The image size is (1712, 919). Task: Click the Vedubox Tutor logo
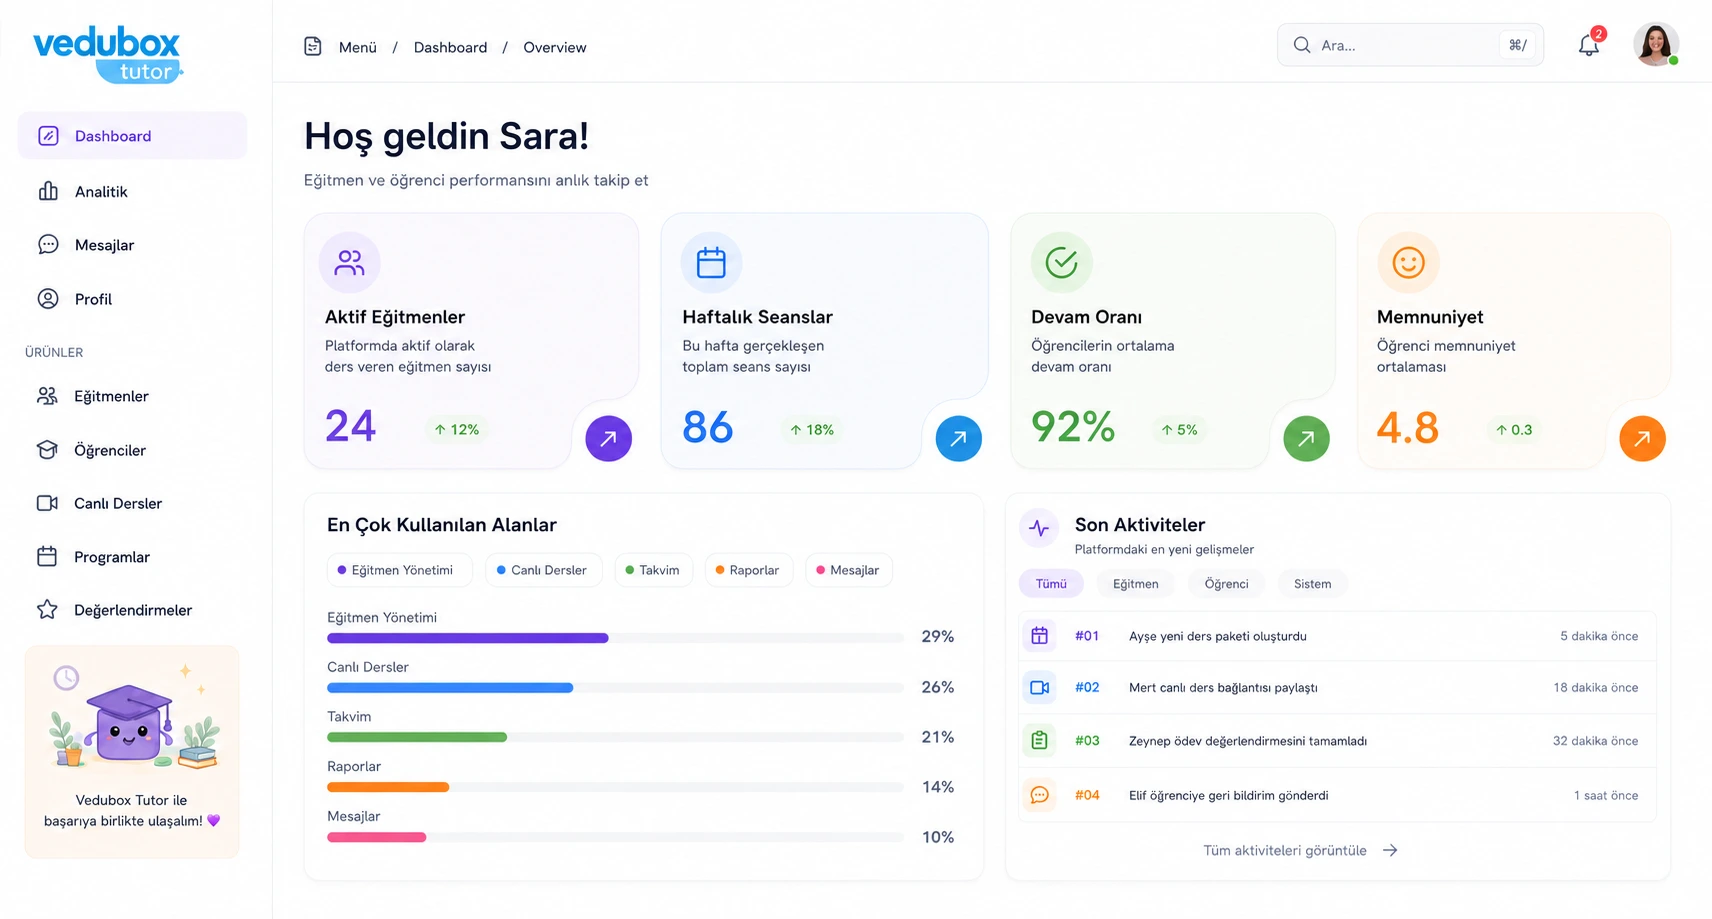[107, 55]
